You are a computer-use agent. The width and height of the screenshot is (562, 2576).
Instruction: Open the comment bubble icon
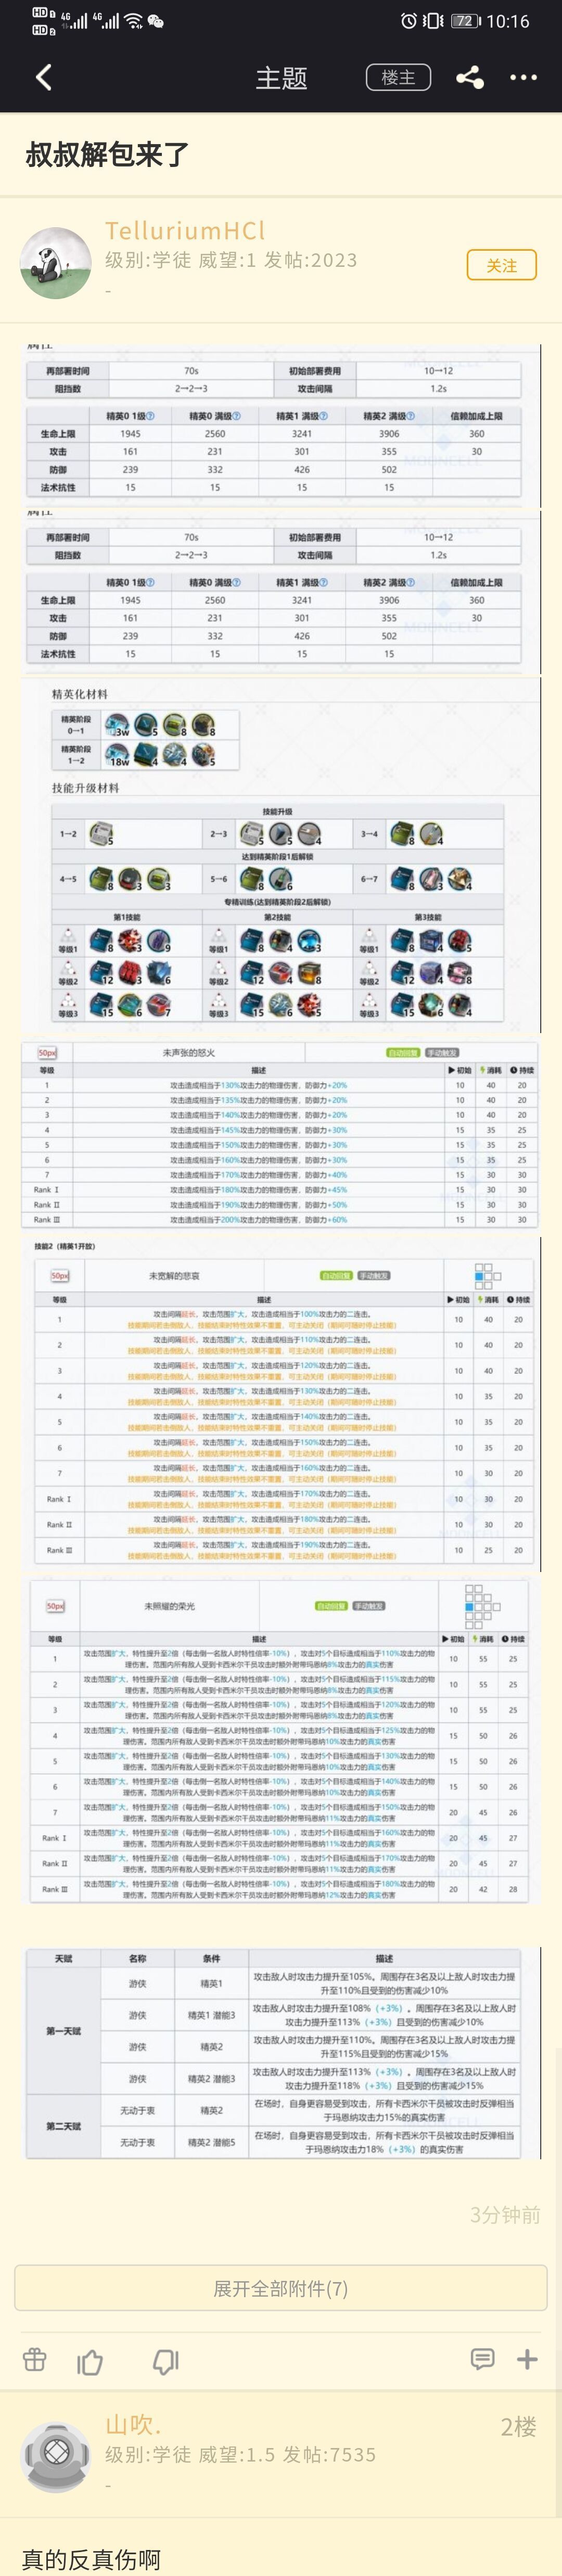pos(482,2359)
